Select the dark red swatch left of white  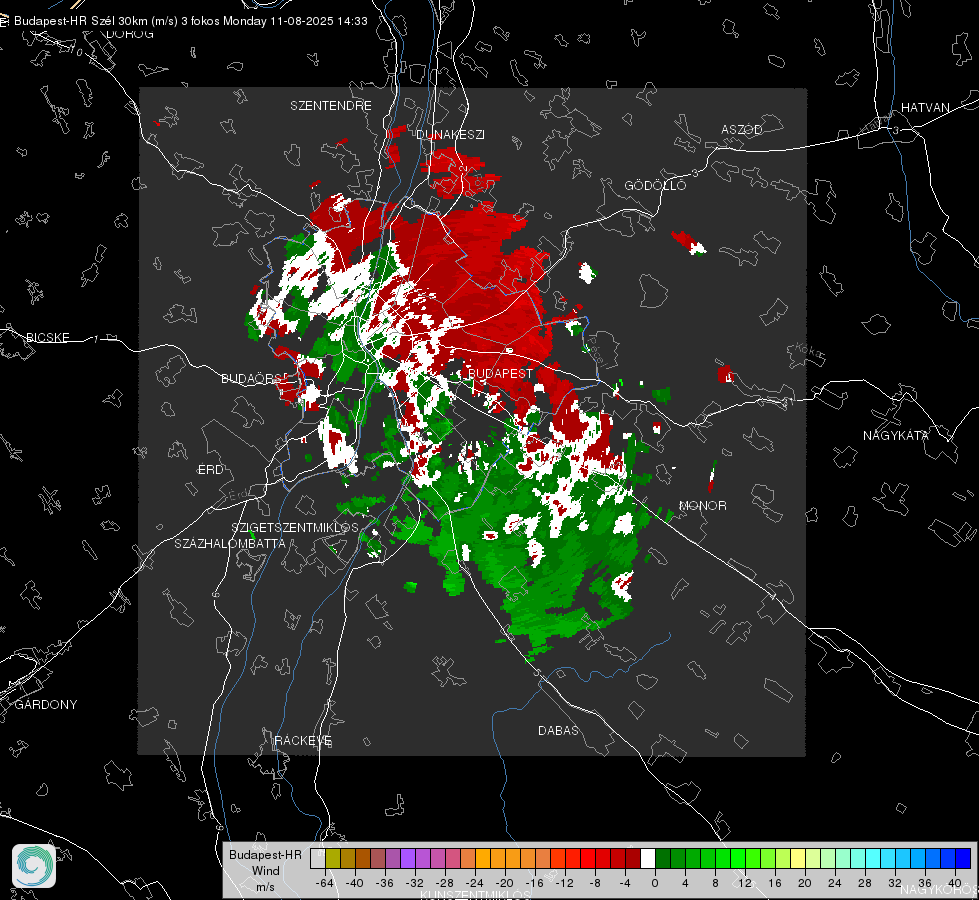point(633,858)
